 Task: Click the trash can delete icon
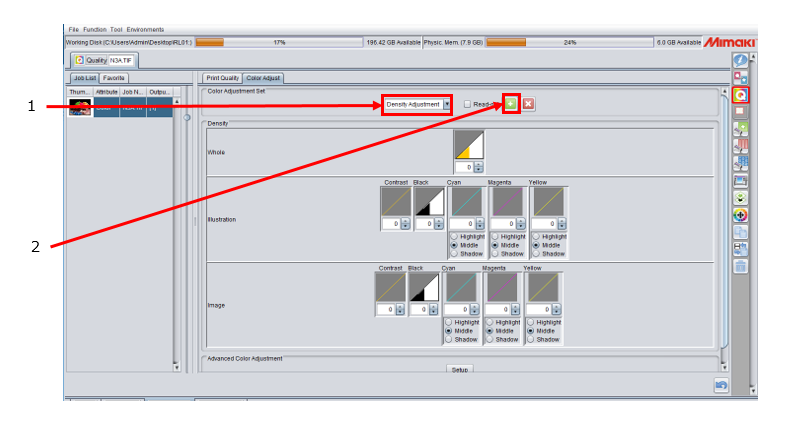pyautogui.click(x=740, y=266)
